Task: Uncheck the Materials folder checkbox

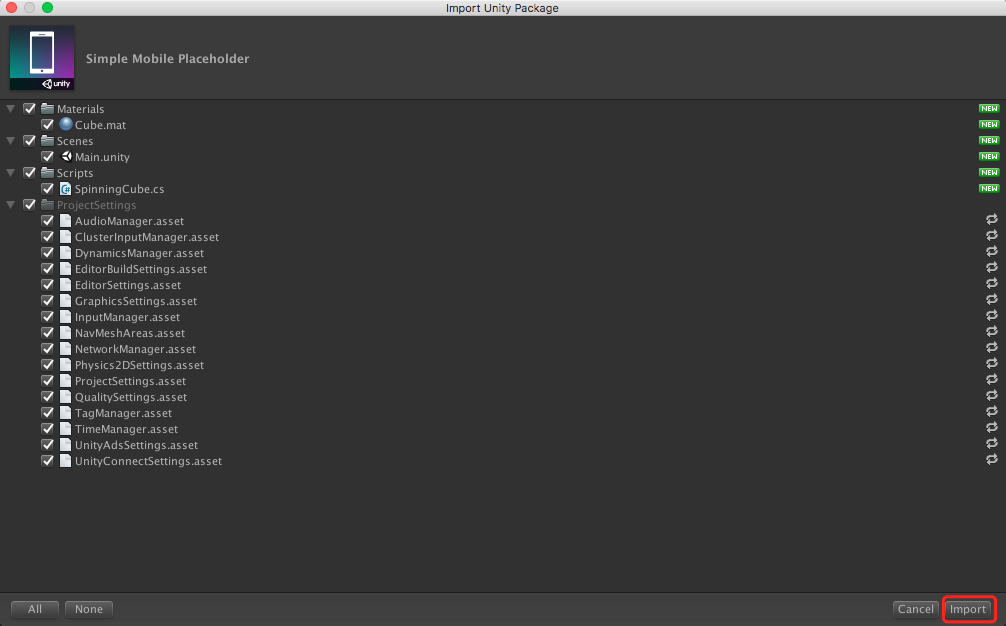Action: (x=30, y=108)
